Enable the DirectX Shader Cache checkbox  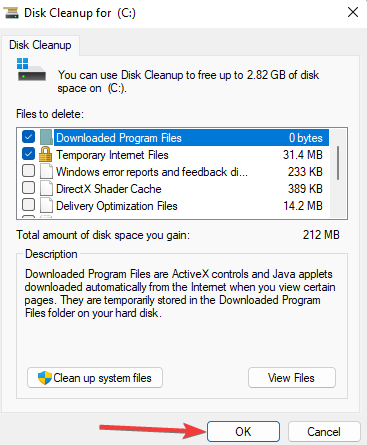pos(28,188)
